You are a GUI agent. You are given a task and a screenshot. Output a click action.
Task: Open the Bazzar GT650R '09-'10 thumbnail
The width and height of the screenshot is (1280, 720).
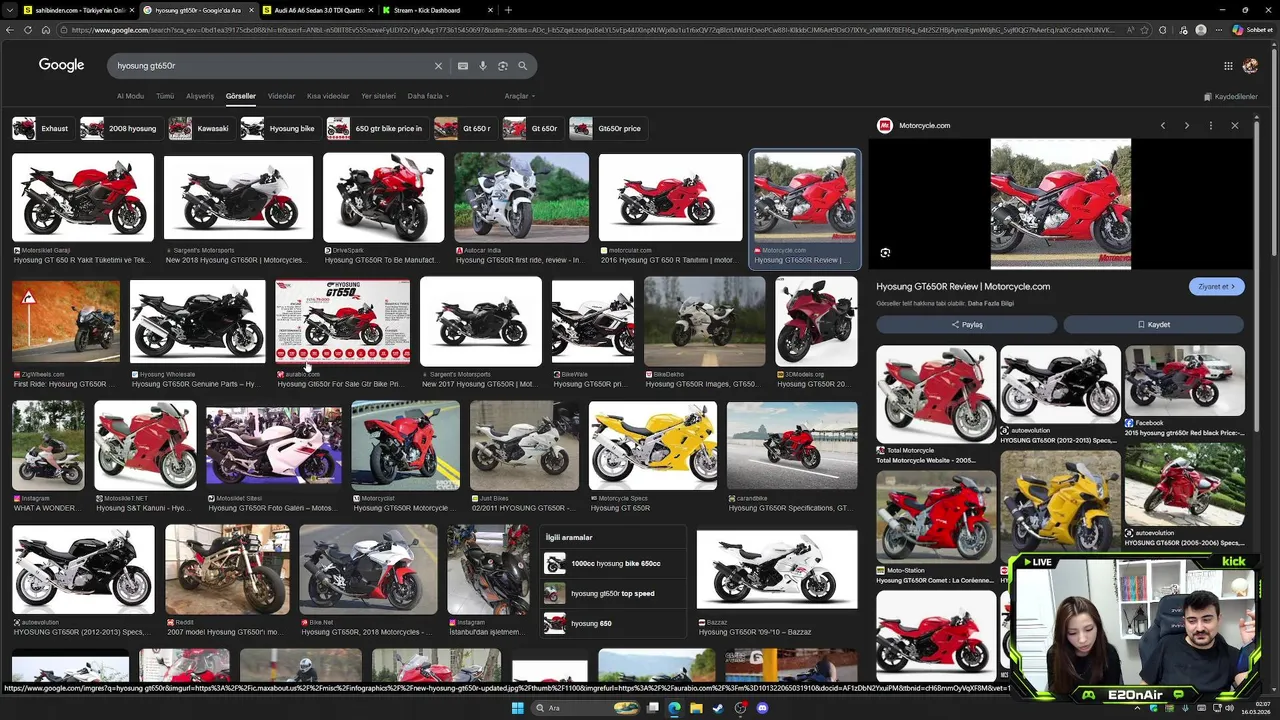777,569
